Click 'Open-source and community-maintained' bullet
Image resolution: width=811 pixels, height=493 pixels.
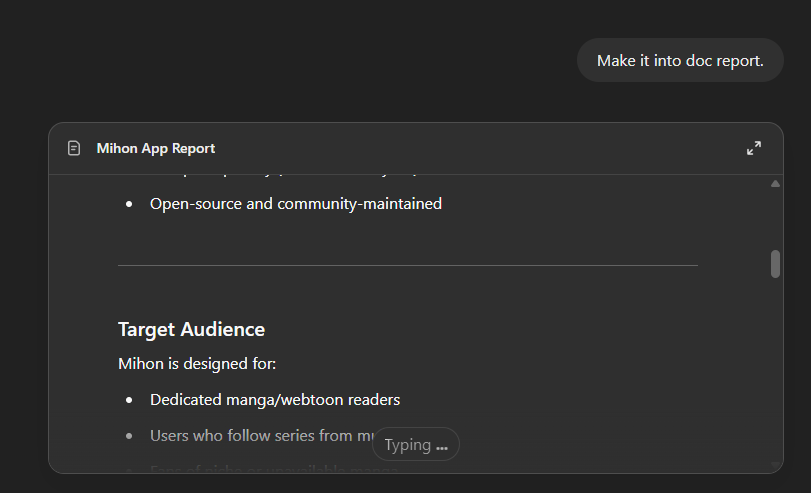(296, 204)
